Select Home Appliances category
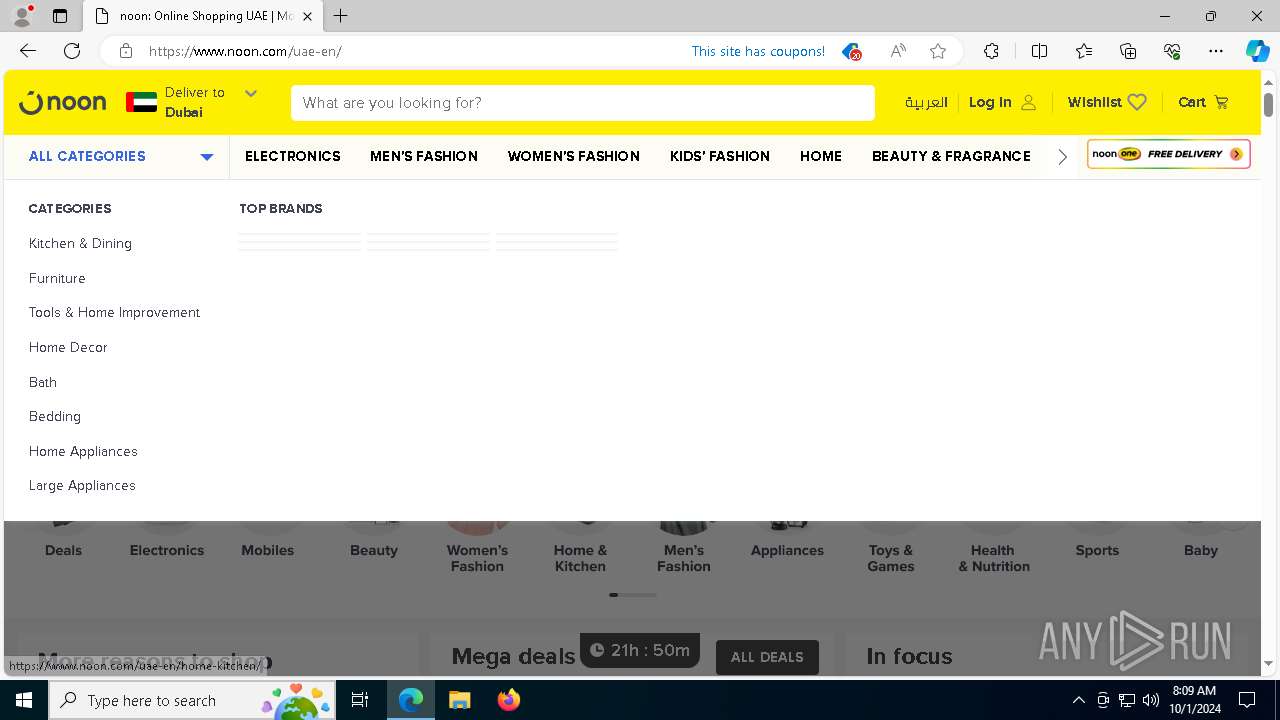Screen dimensions: 1280x720 click(x=83, y=451)
